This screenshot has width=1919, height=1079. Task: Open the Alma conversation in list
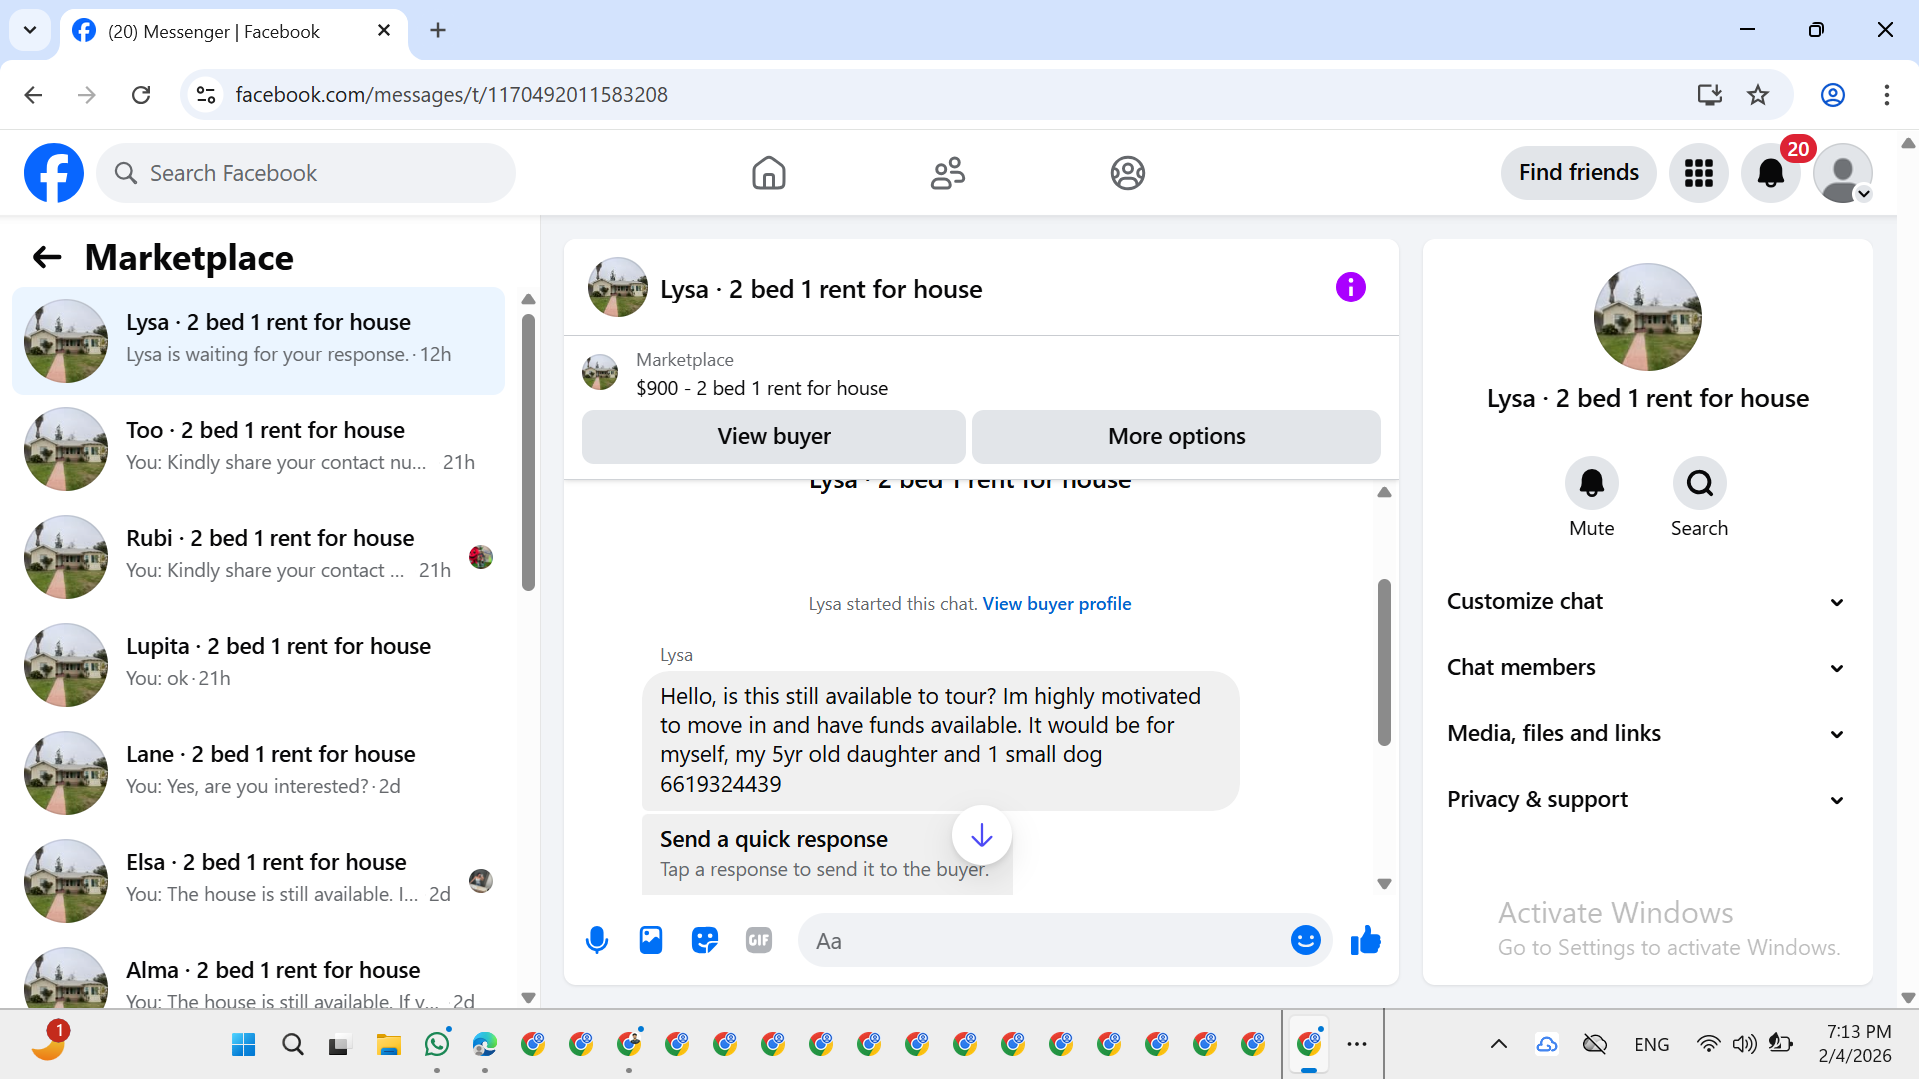[258, 972]
